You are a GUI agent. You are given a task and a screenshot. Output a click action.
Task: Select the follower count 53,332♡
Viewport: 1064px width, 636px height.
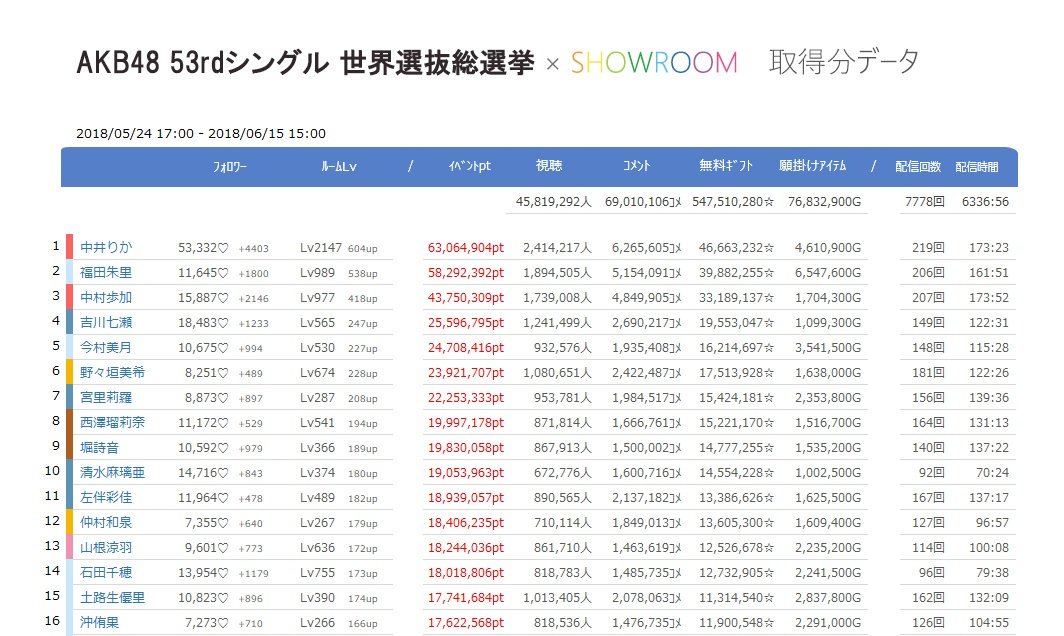click(x=204, y=248)
